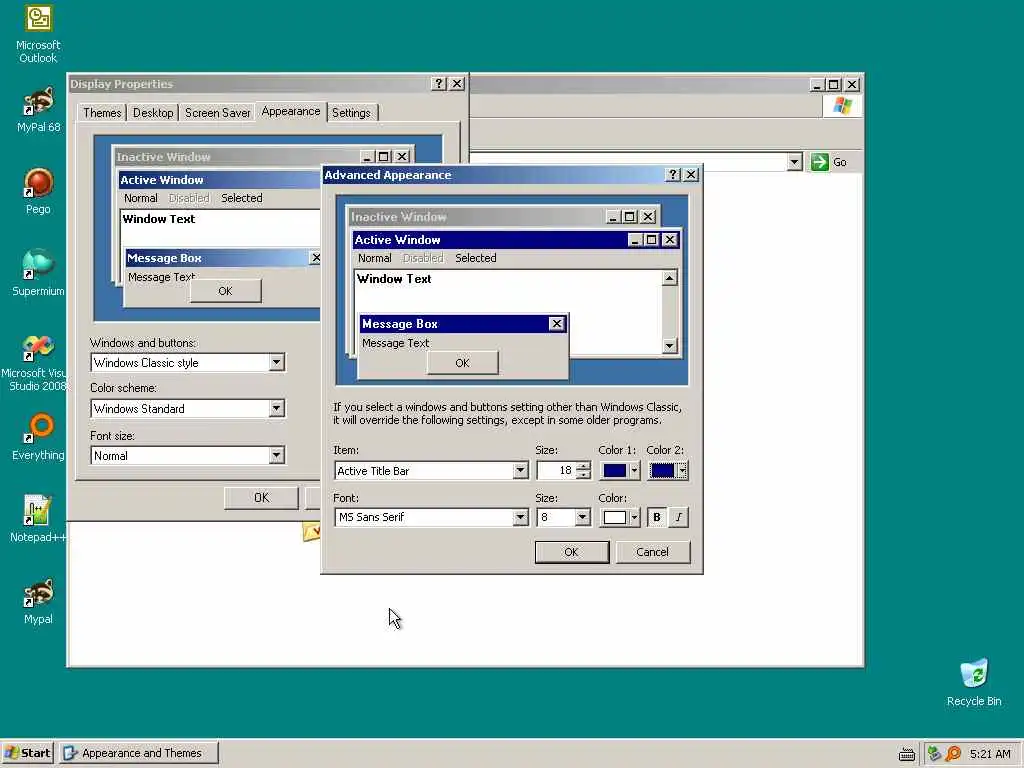Click the help button in Advanced Appearance title bar
Screen dimensions: 1024x768
(673, 174)
